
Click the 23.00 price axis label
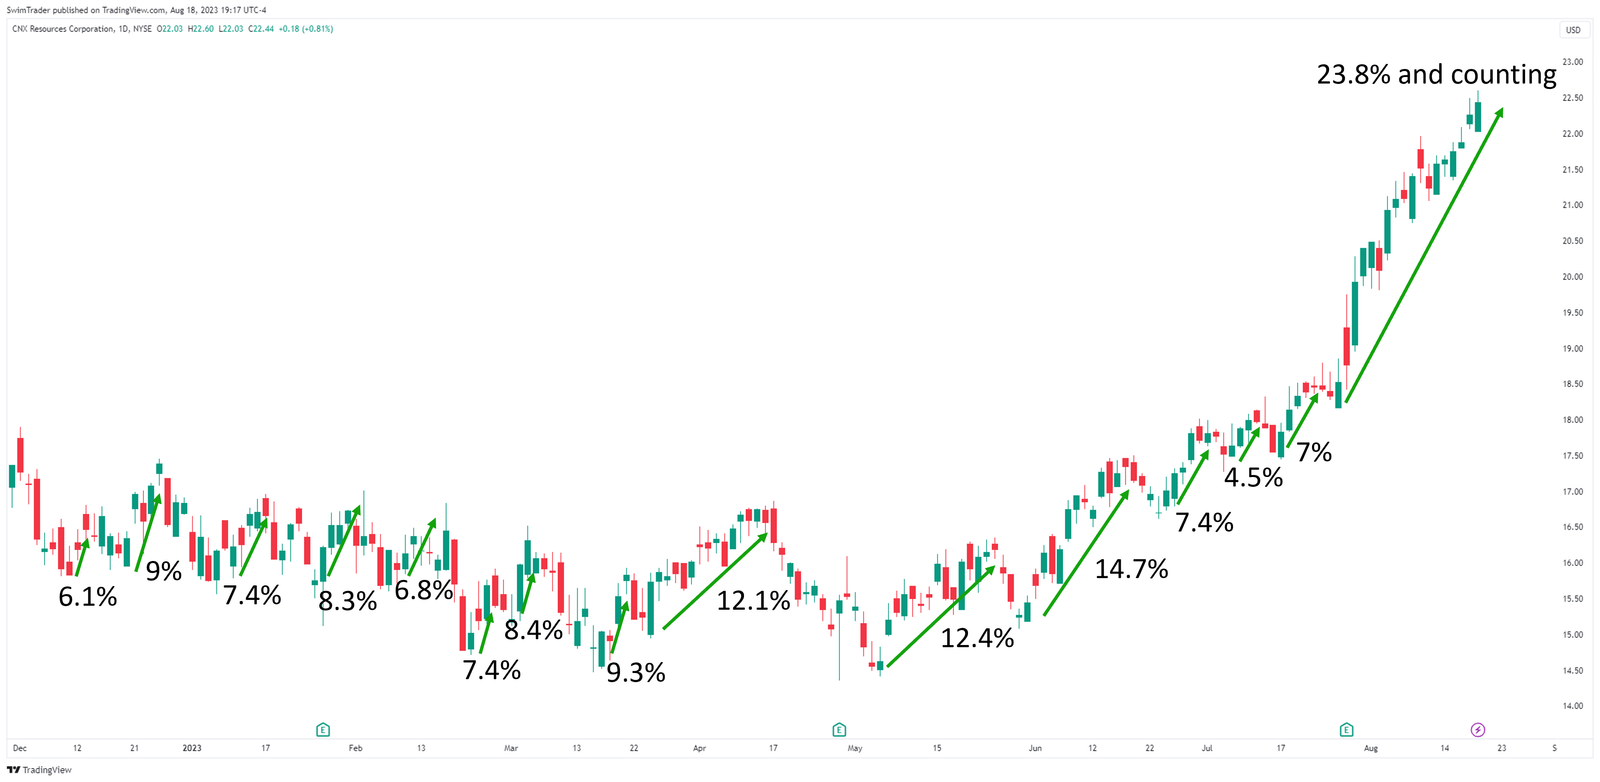pos(1573,62)
